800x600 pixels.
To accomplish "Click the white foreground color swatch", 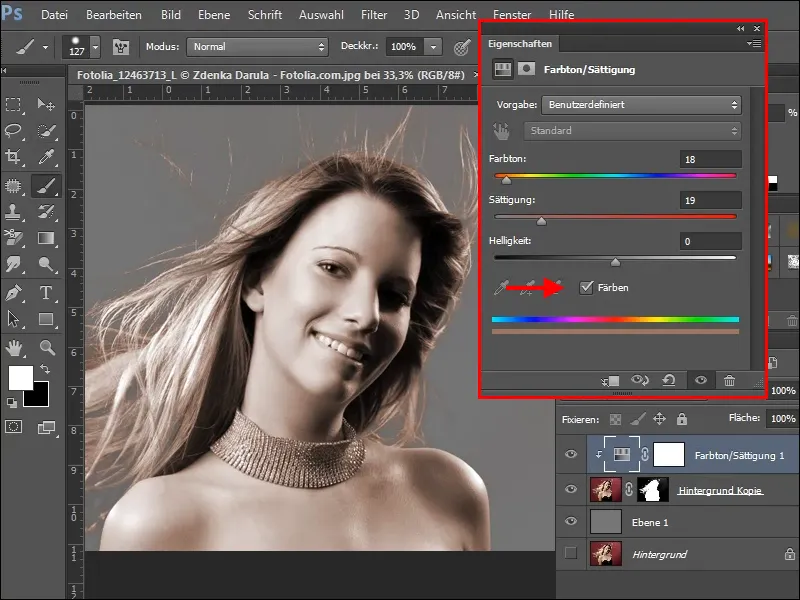I will 19,377.
